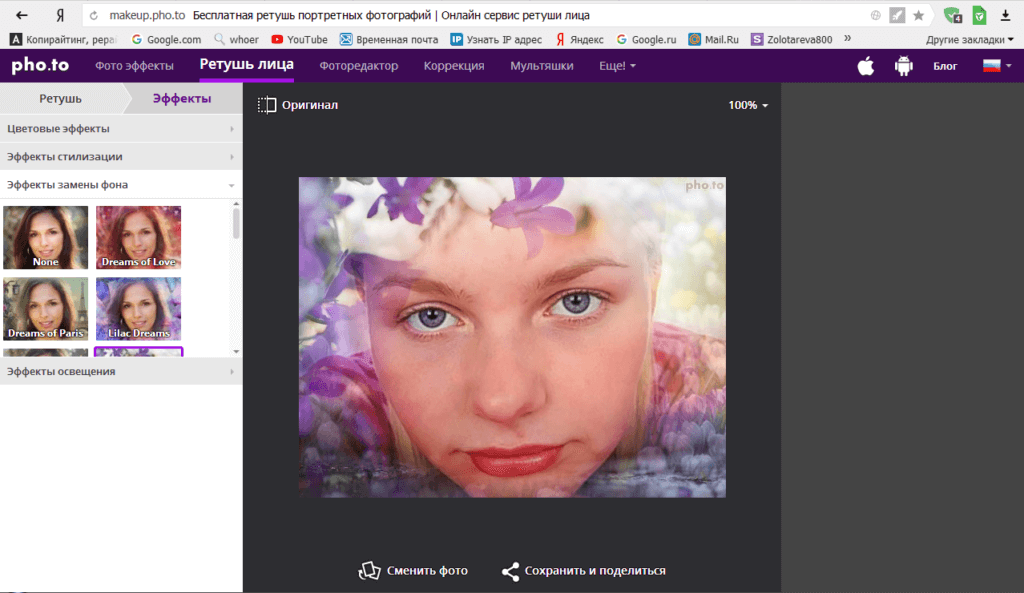Expand the Эффекты освещения section
Image resolution: width=1024 pixels, height=593 pixels.
tap(120, 371)
